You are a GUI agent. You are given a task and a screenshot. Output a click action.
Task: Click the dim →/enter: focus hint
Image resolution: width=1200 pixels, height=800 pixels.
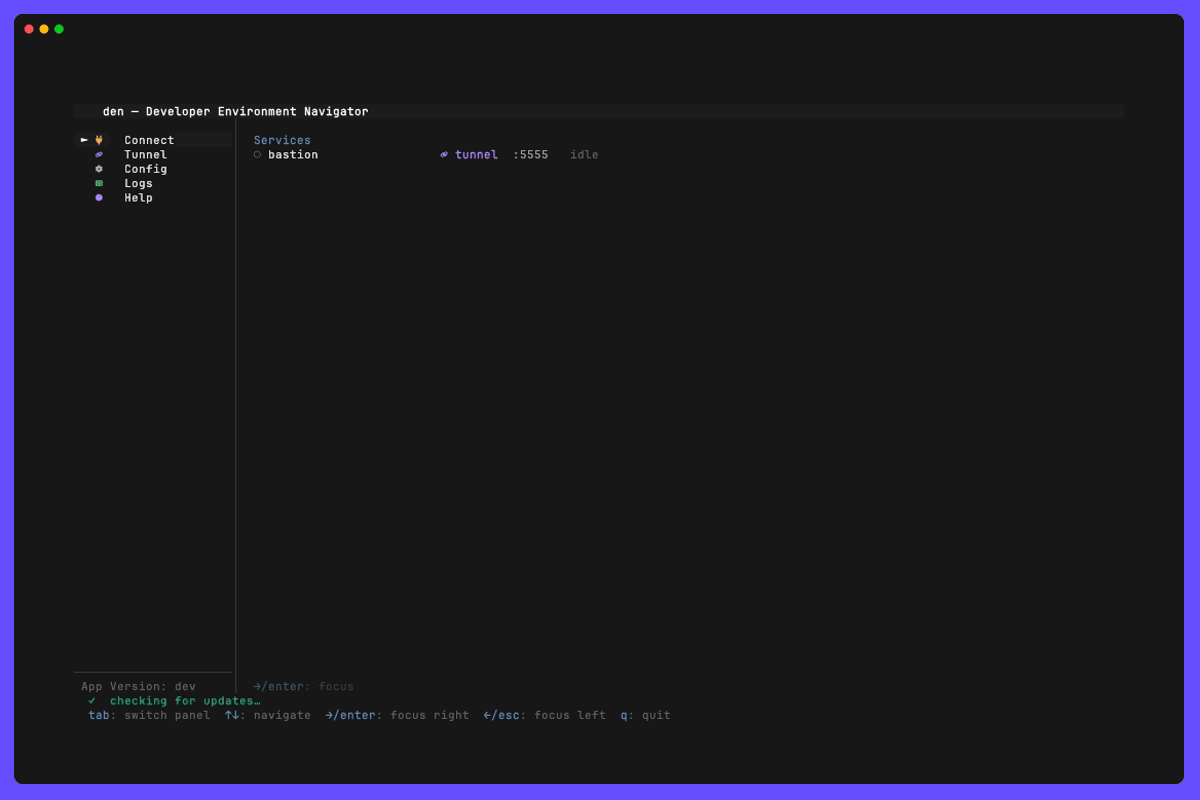pyautogui.click(x=304, y=687)
